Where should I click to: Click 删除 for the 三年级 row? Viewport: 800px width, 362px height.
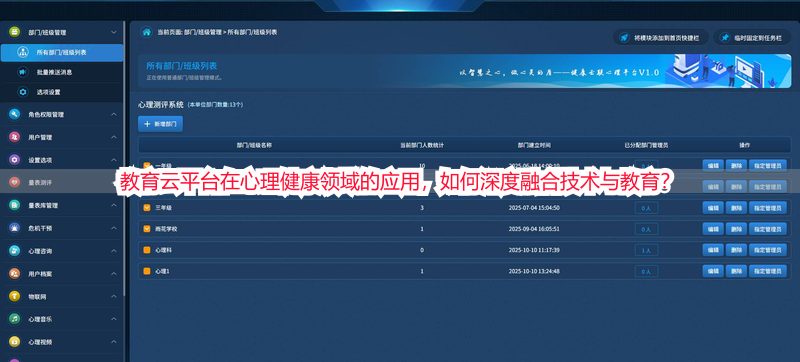[736, 208]
